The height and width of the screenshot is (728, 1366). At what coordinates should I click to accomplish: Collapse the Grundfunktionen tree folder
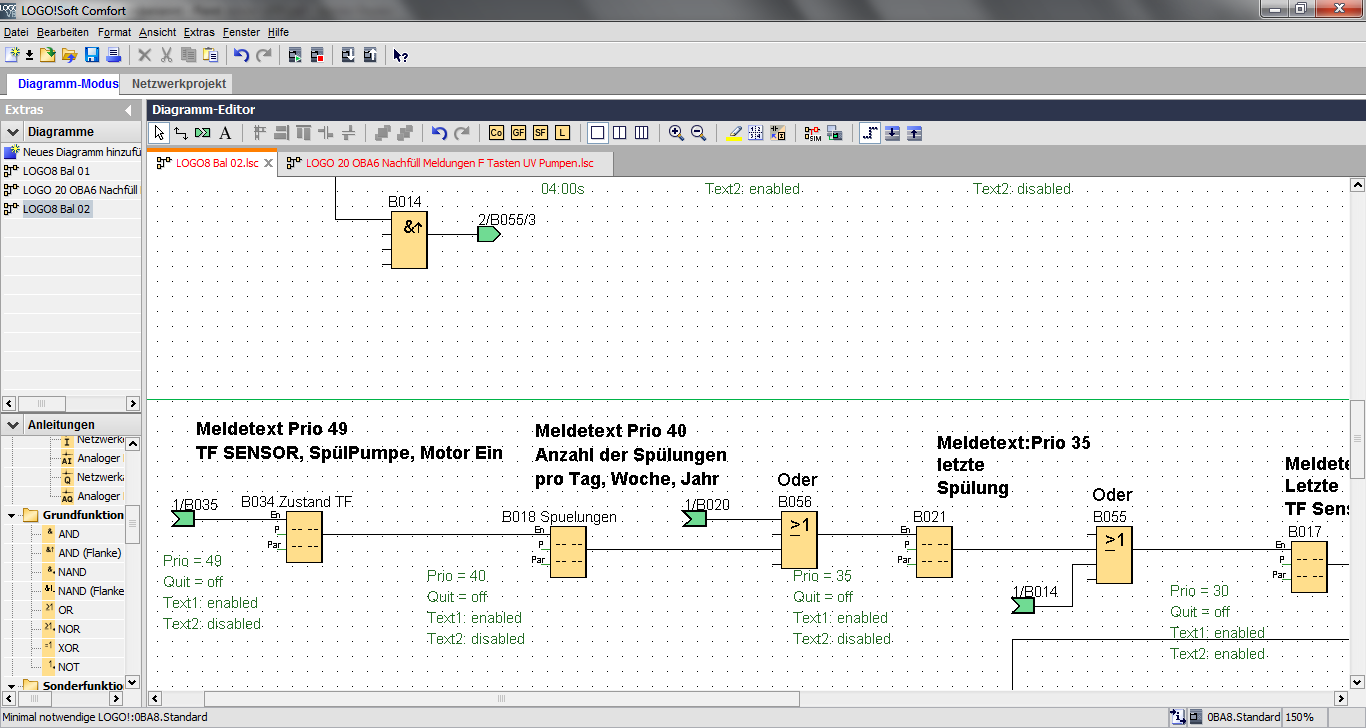[x=12, y=515]
